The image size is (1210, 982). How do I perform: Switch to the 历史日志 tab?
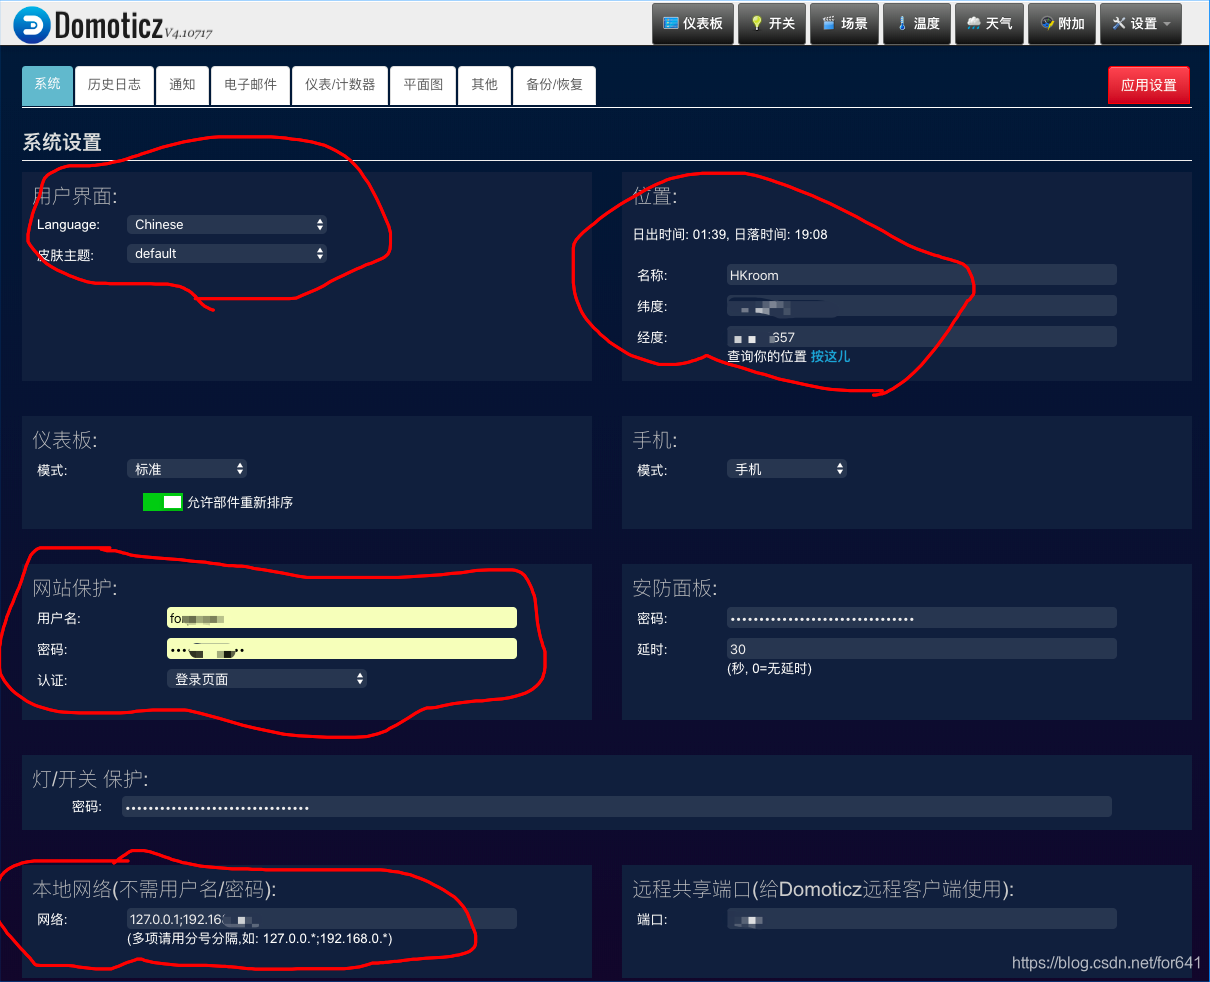pos(114,85)
